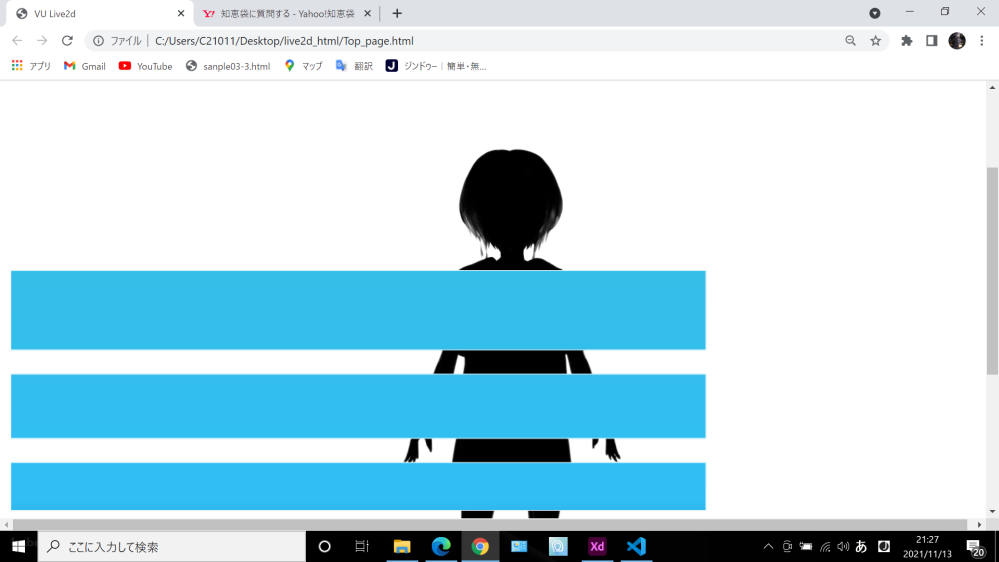Open the notification center icon
Viewport: 999px width, 562px height.
click(974, 546)
